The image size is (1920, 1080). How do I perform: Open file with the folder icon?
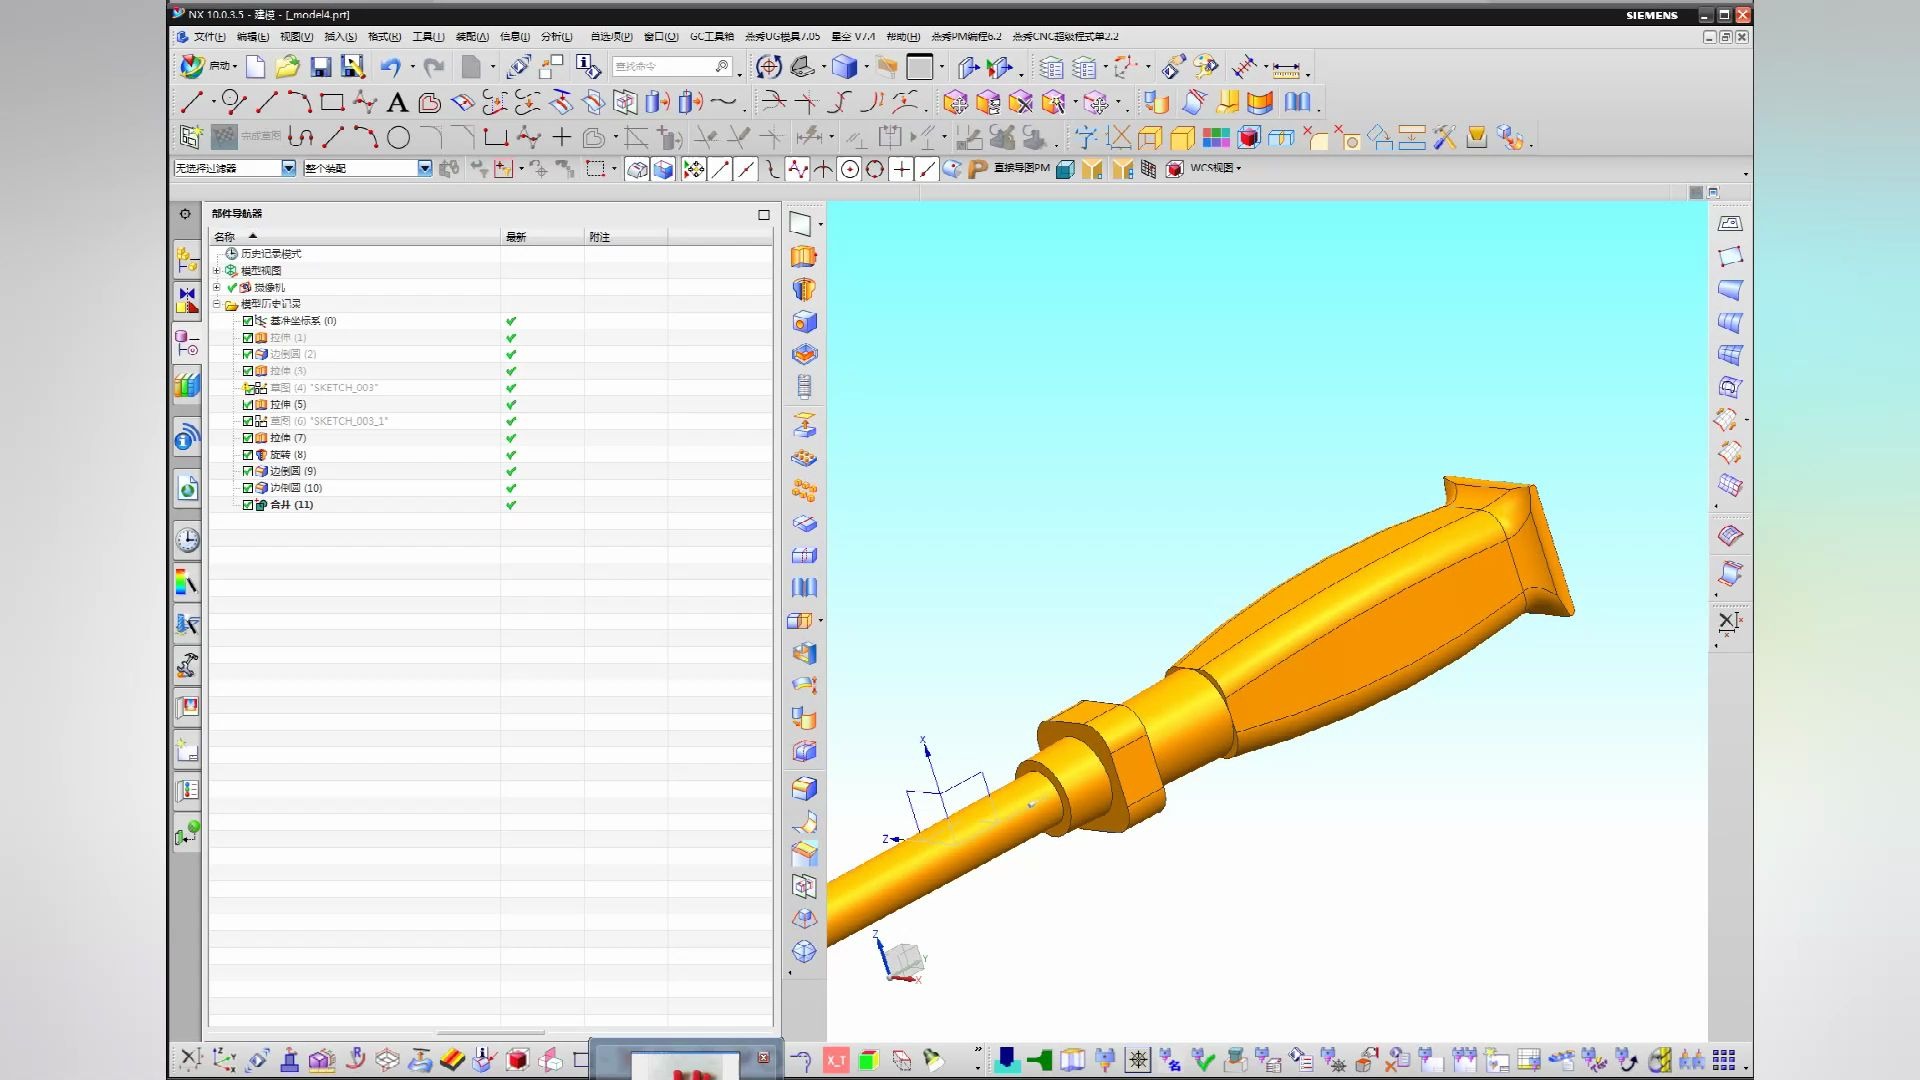(x=287, y=67)
